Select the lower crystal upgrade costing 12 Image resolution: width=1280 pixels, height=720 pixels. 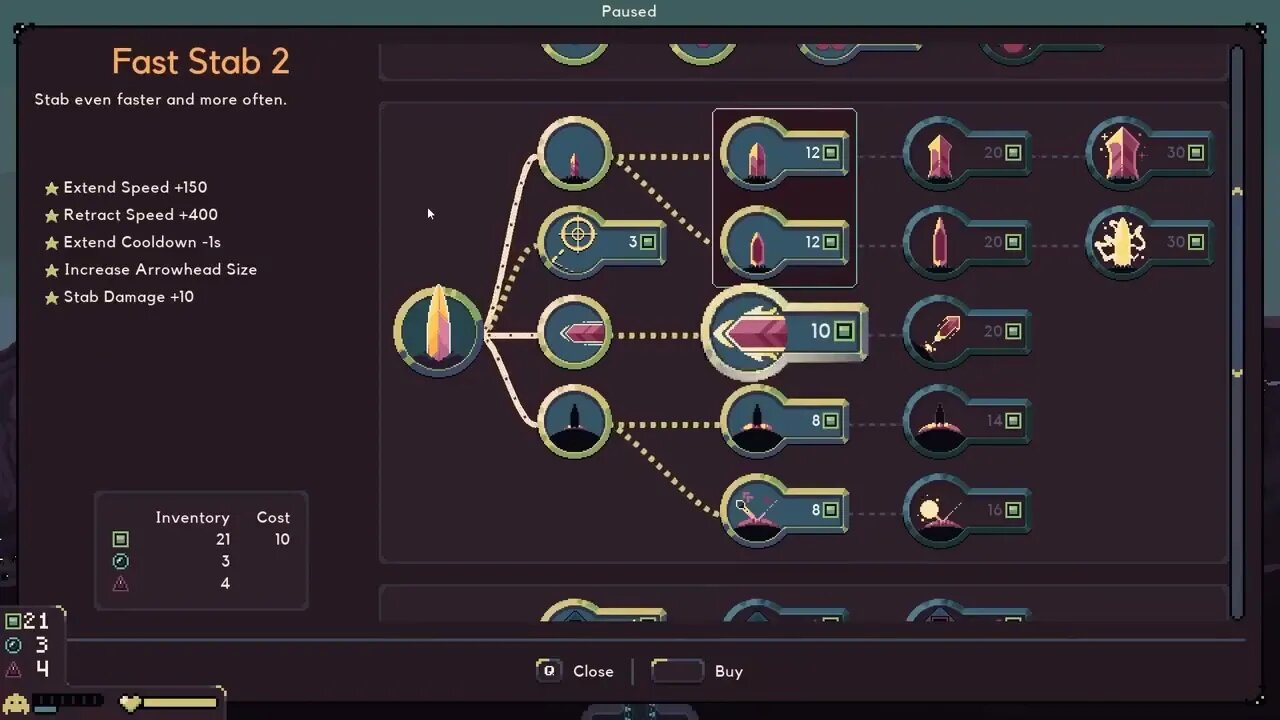(x=784, y=242)
